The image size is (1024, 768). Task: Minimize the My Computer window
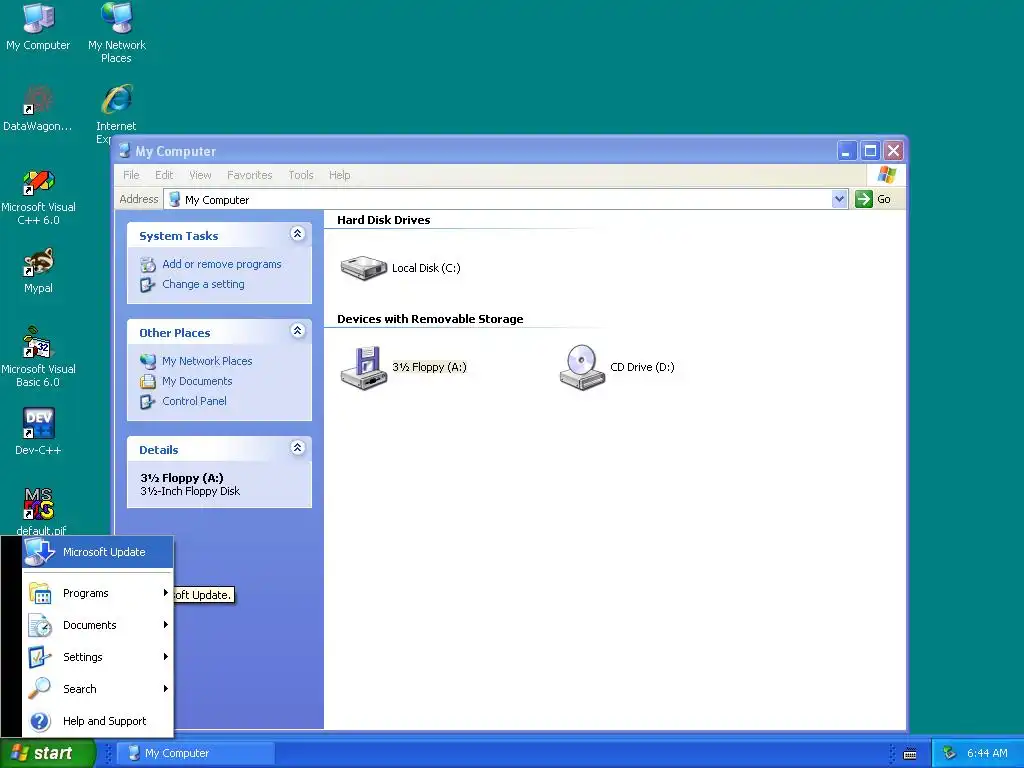(846, 151)
